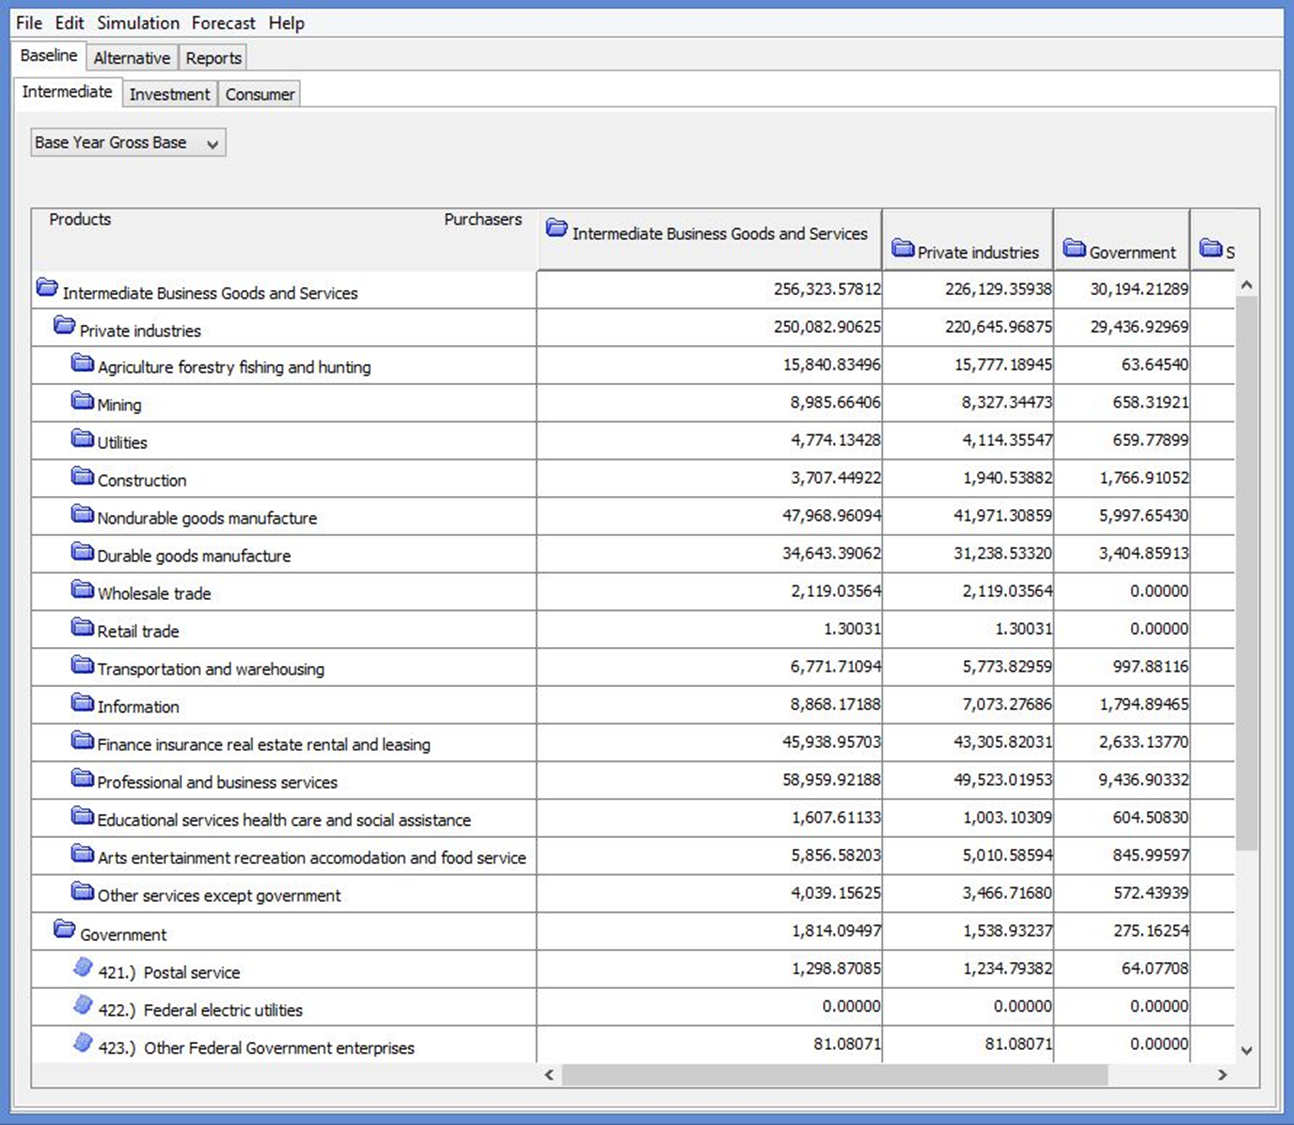The image size is (1294, 1125).
Task: Click the vertical scrollbar down arrow
Action: pyautogui.click(x=1246, y=1050)
